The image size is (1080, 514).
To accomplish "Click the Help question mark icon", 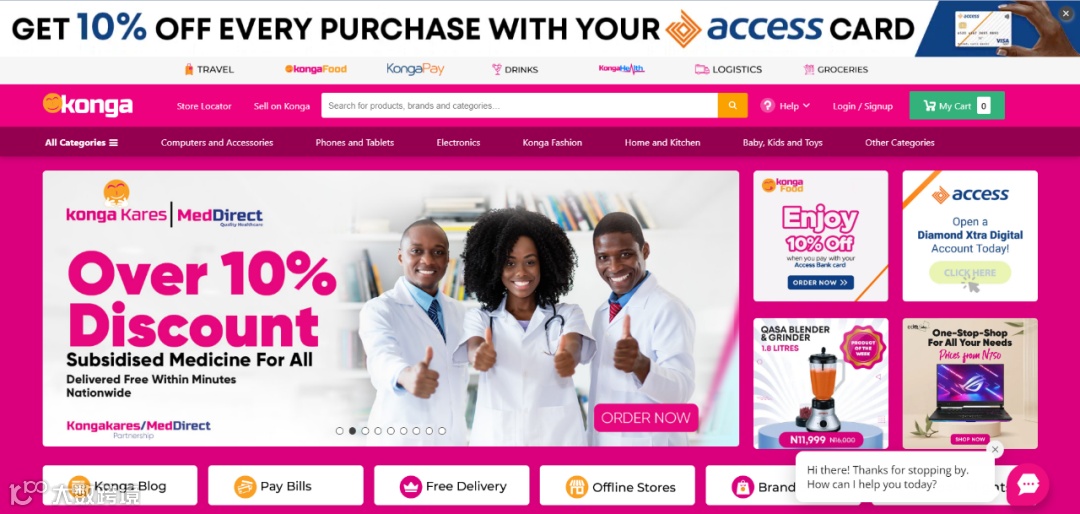I will click(767, 105).
